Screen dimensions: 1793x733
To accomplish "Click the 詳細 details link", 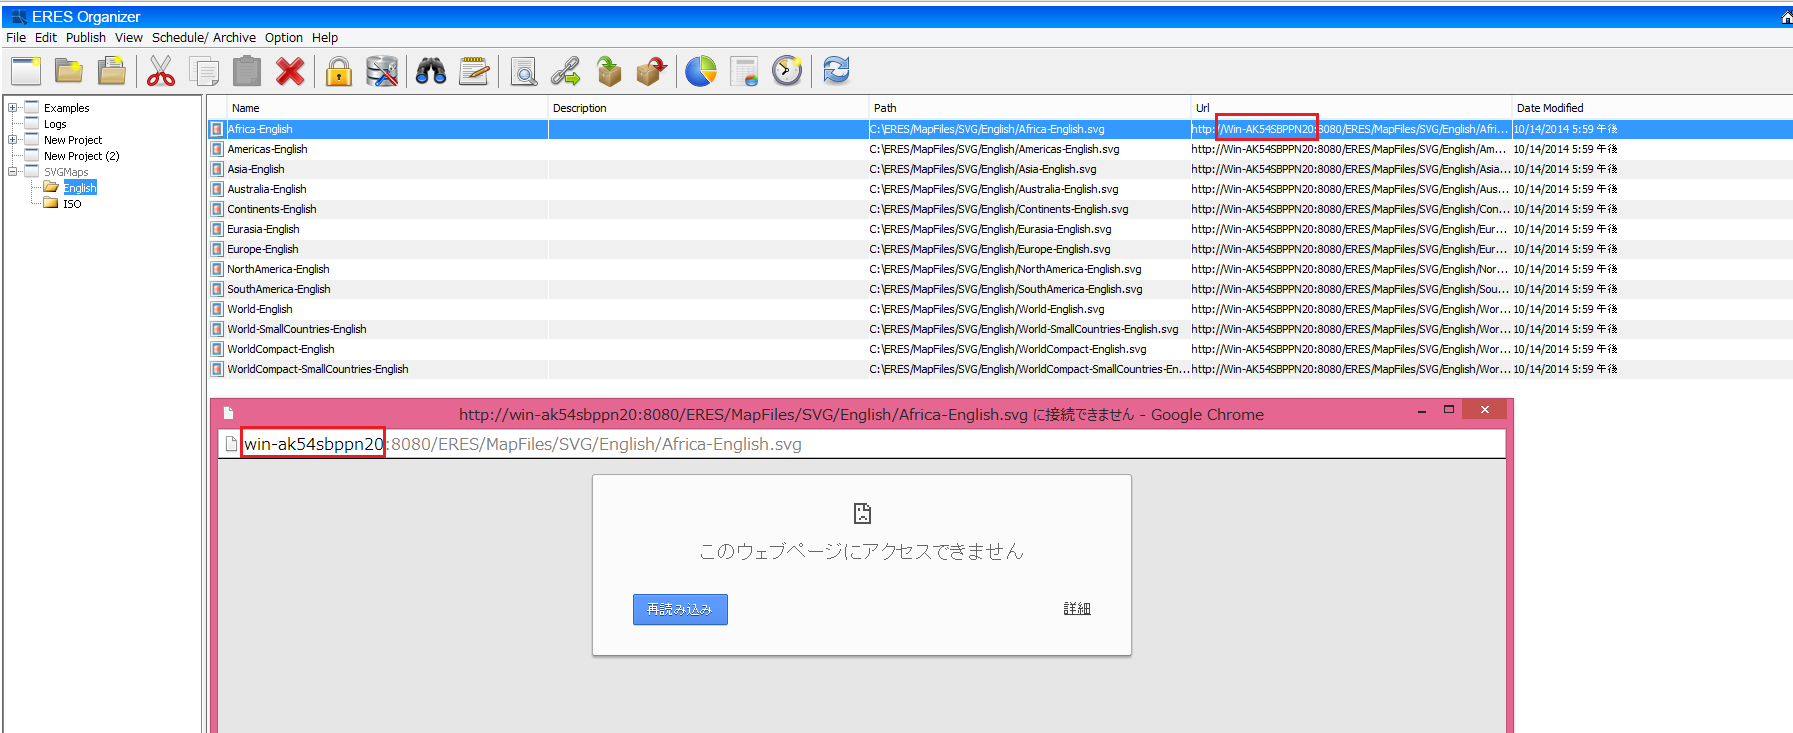I will [1077, 609].
